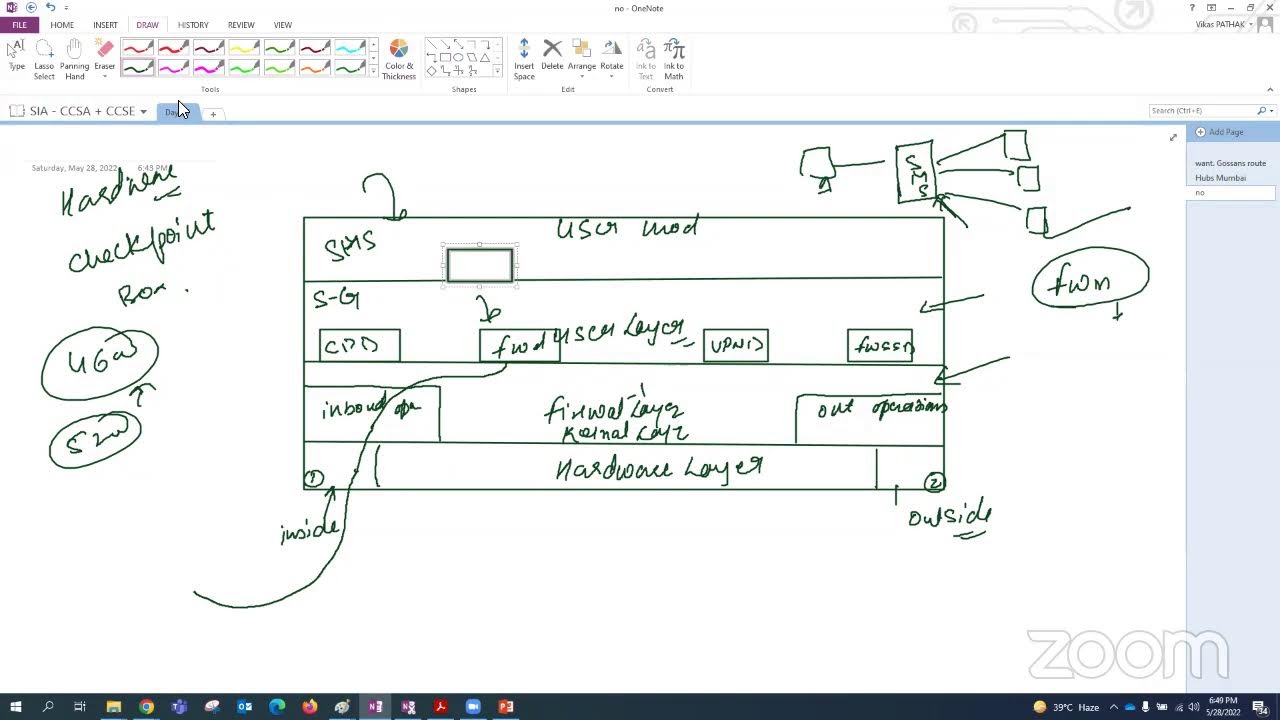
Task: Click the Insert Space tool
Action: coord(524,58)
